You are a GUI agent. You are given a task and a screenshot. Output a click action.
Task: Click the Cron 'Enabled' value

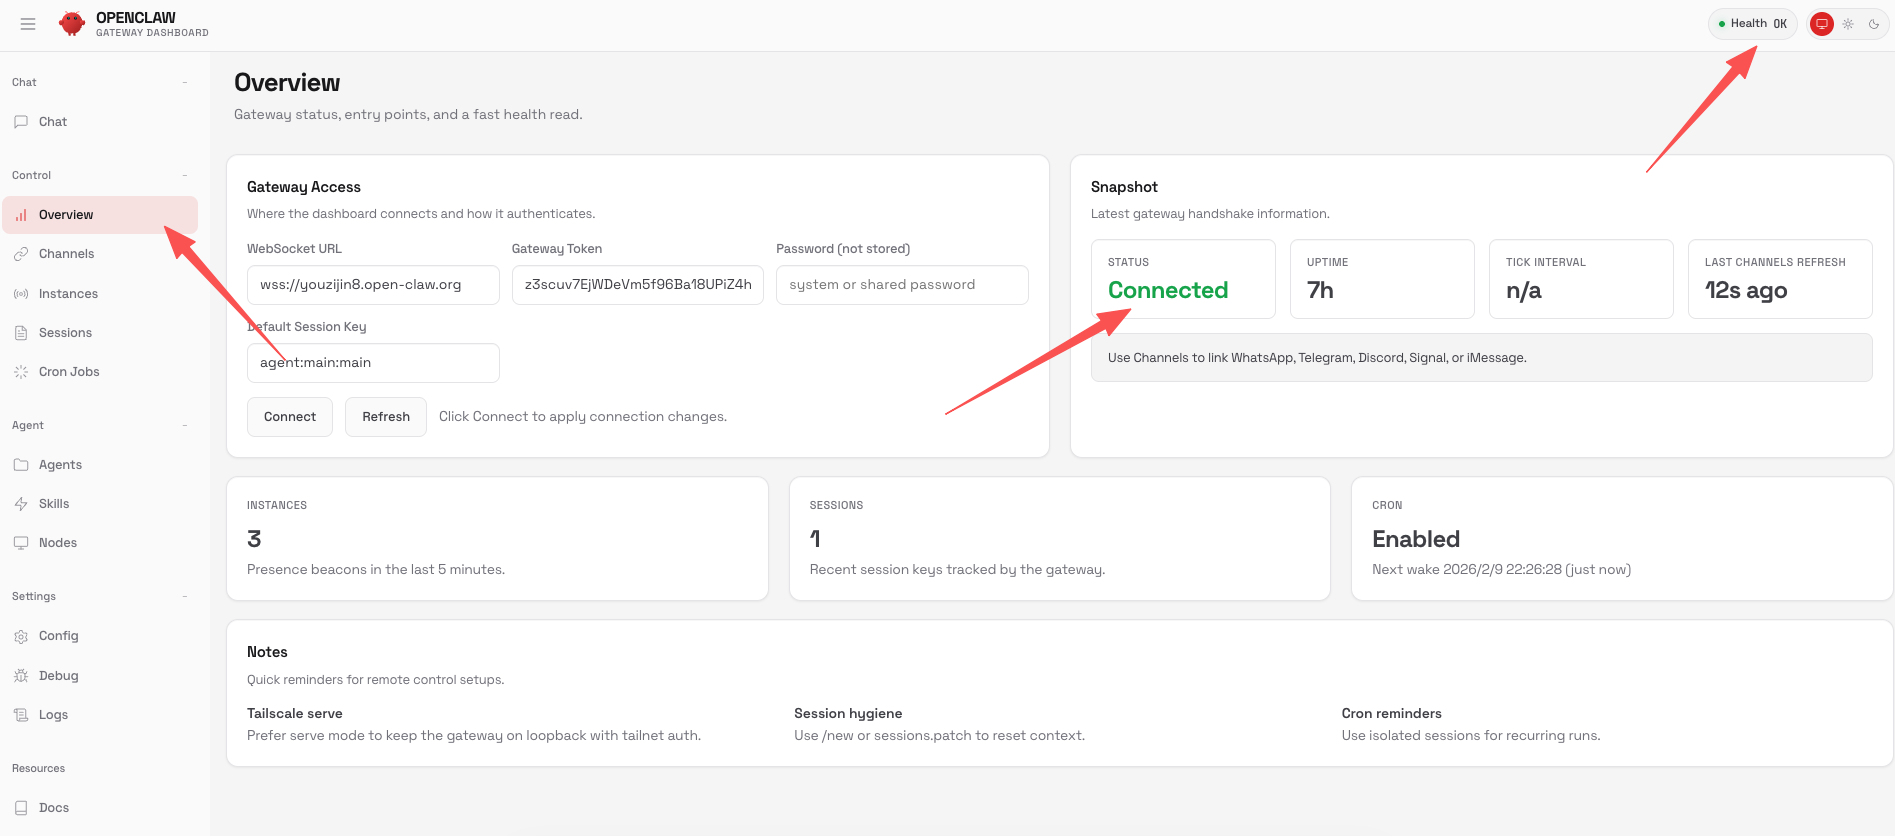[x=1416, y=539]
